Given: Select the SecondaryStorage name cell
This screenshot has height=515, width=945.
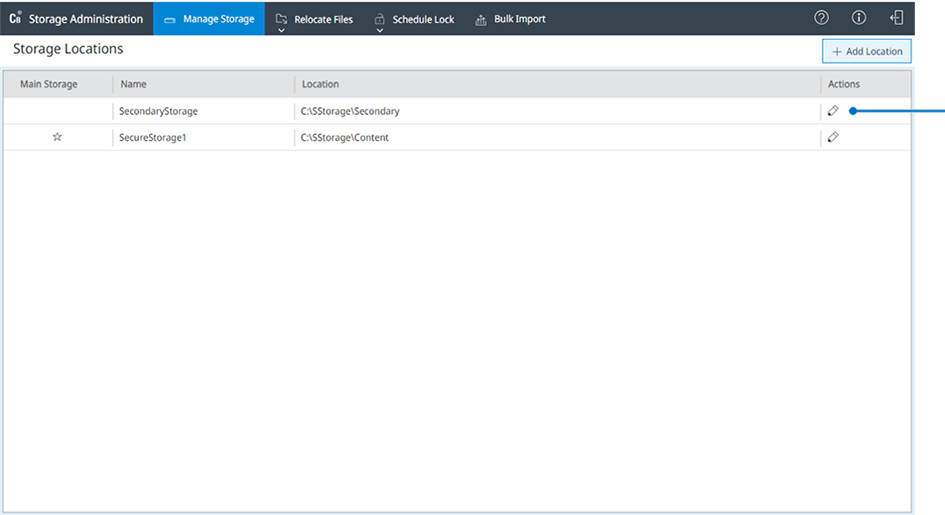Looking at the screenshot, I should tap(158, 111).
